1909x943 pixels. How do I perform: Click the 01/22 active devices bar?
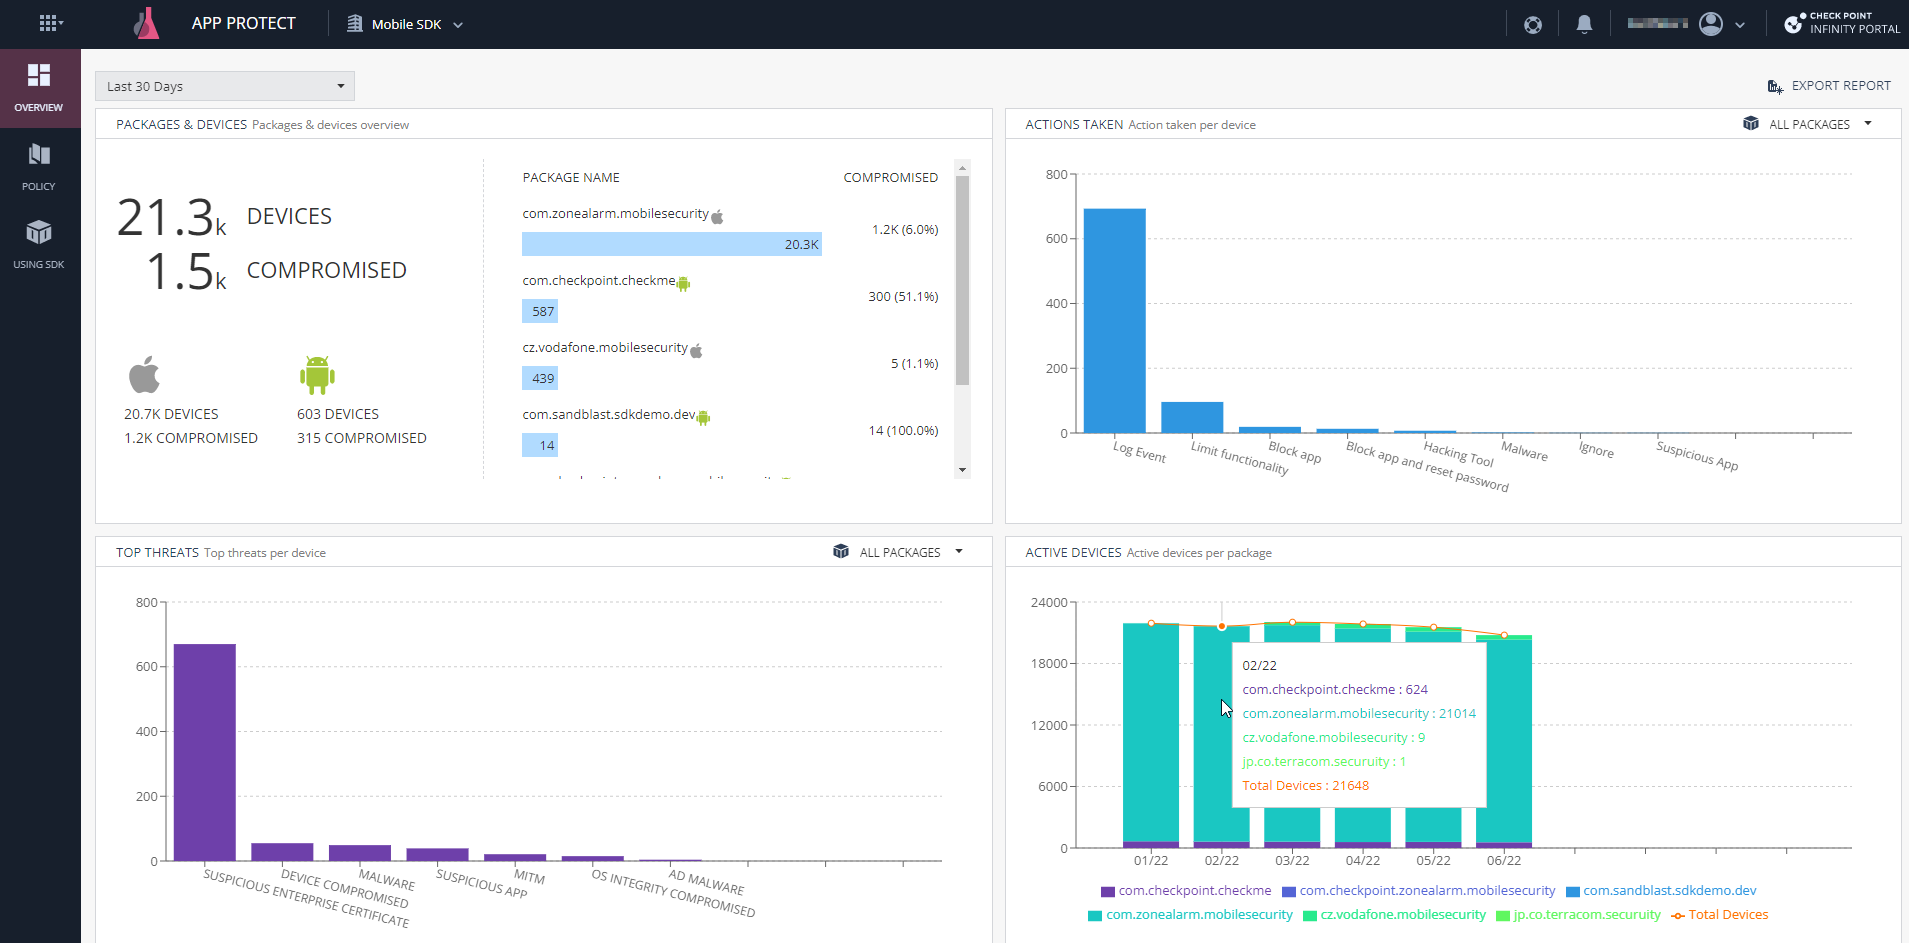(1151, 736)
